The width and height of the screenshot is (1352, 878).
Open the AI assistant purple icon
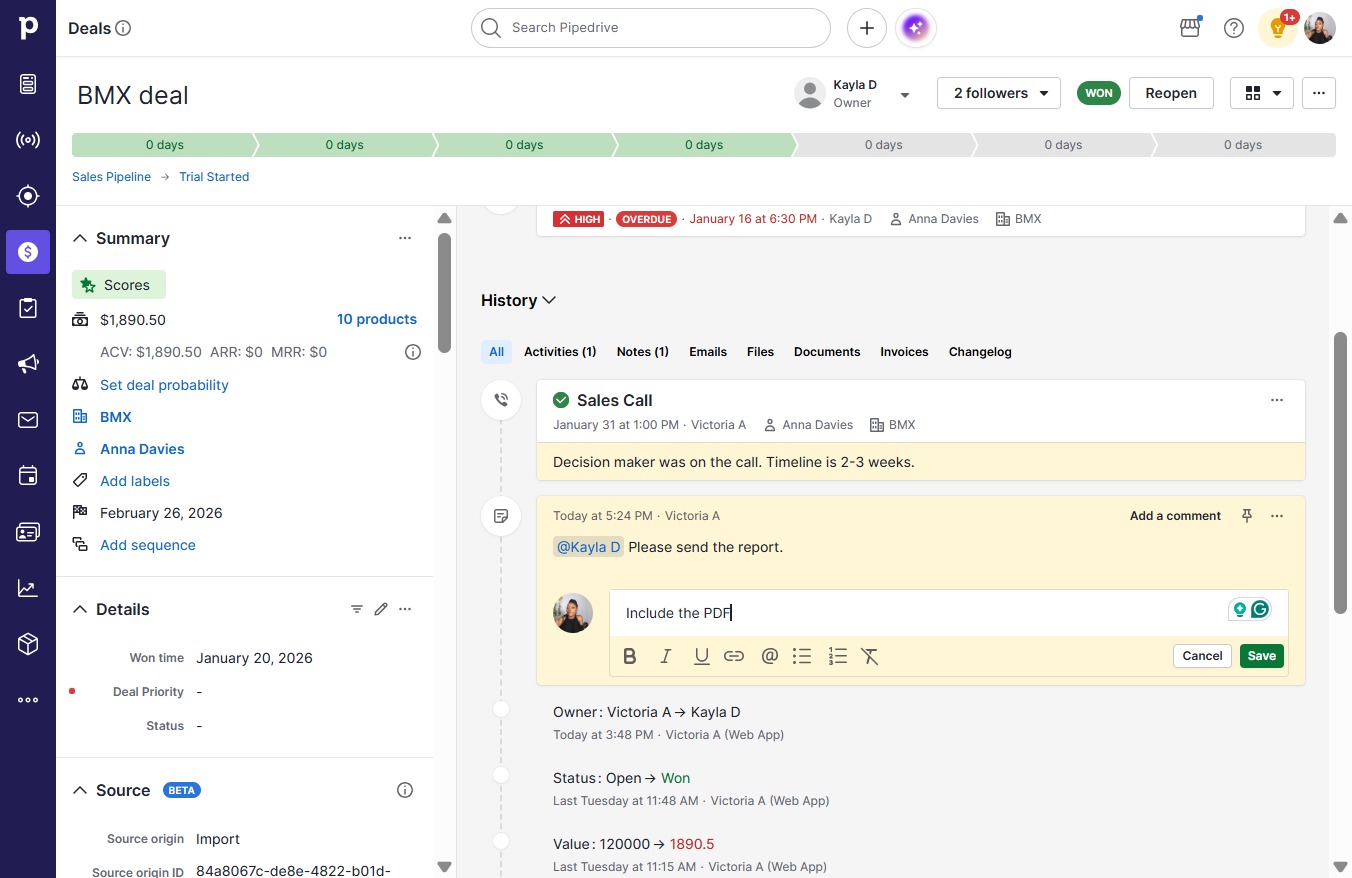pyautogui.click(x=916, y=28)
